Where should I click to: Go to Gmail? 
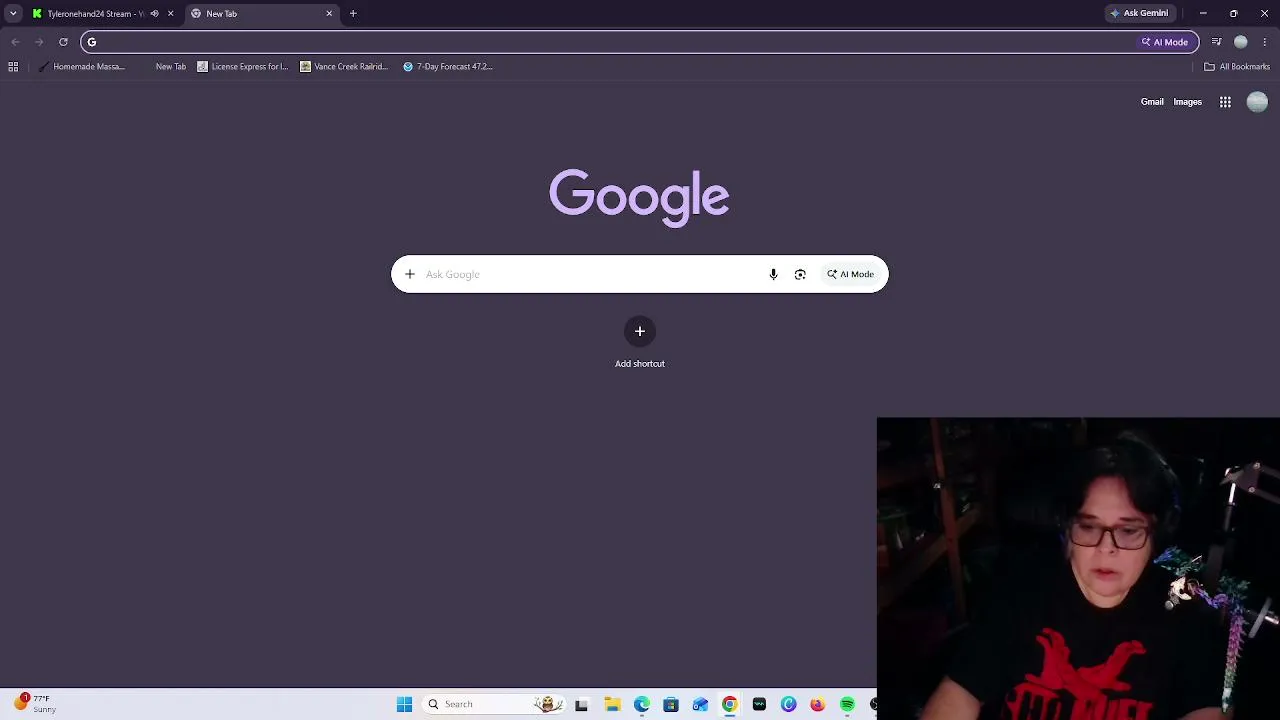click(1152, 102)
